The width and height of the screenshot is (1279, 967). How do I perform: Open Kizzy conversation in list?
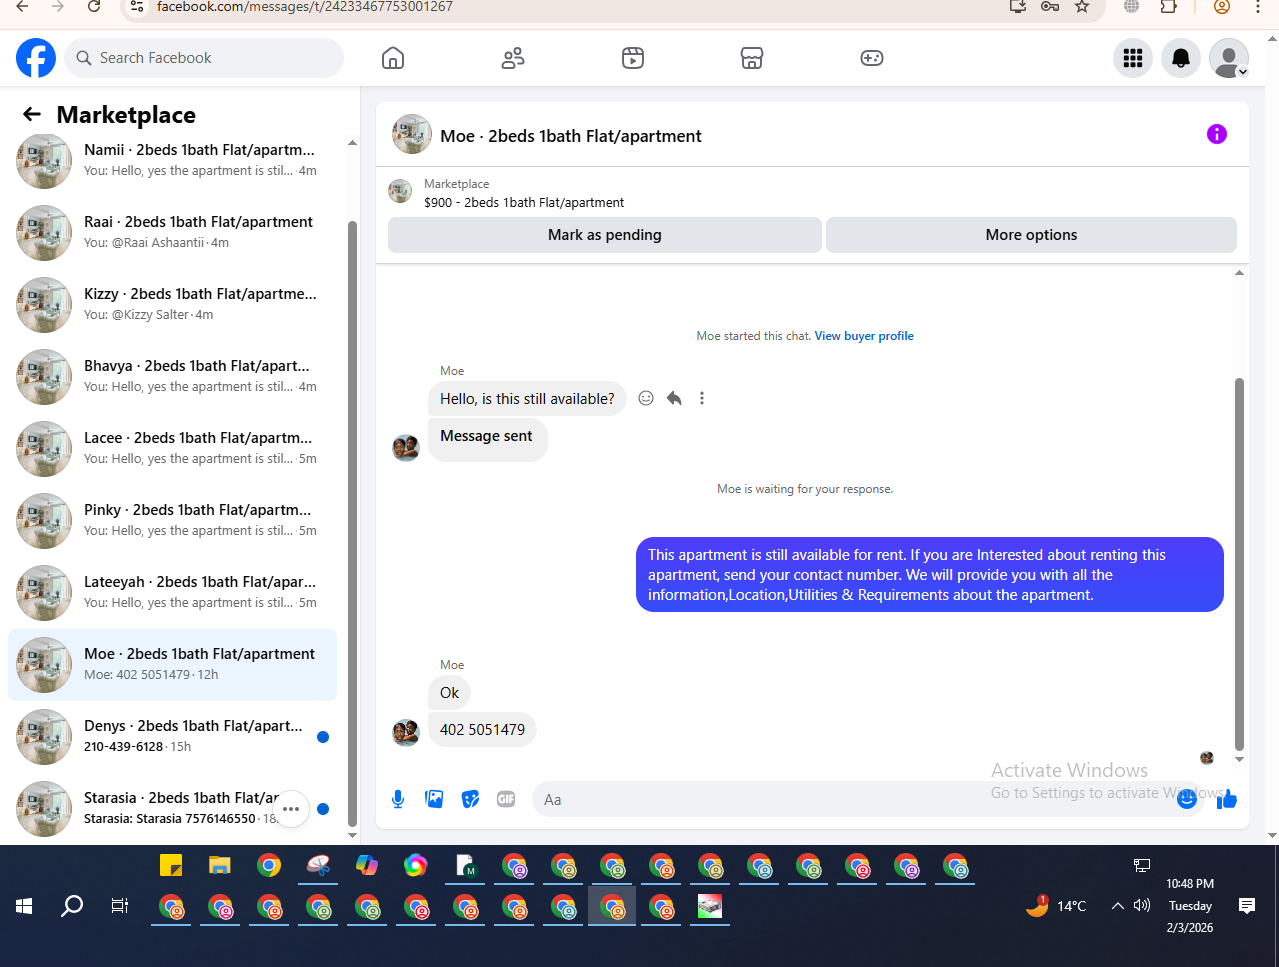tap(172, 305)
